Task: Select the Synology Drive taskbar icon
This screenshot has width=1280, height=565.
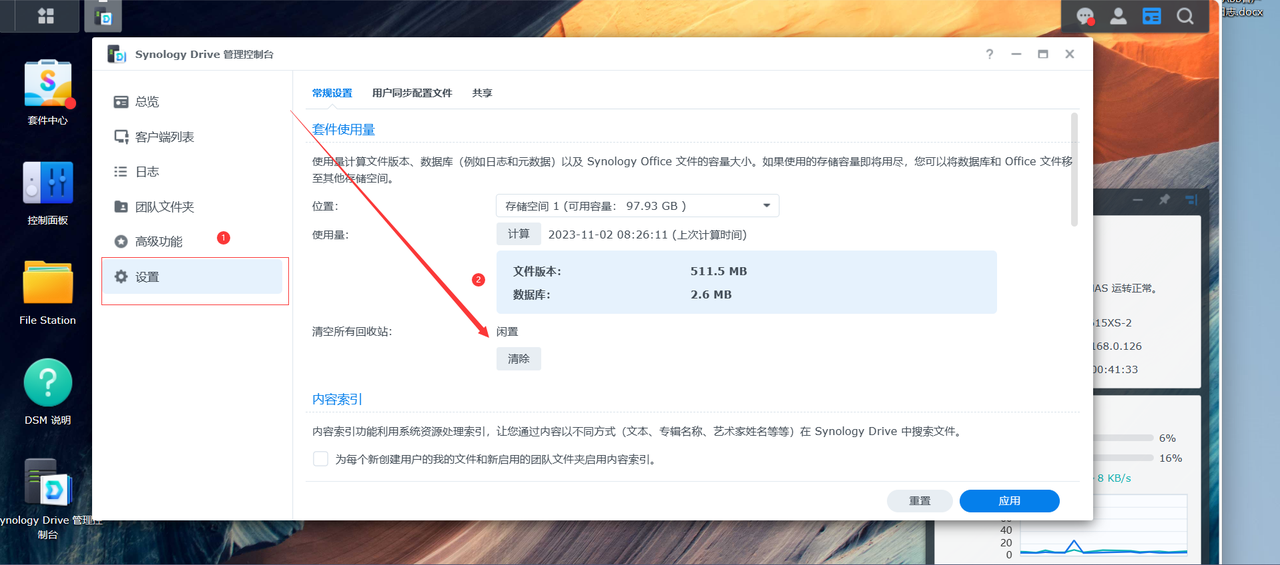Action: pos(103,16)
